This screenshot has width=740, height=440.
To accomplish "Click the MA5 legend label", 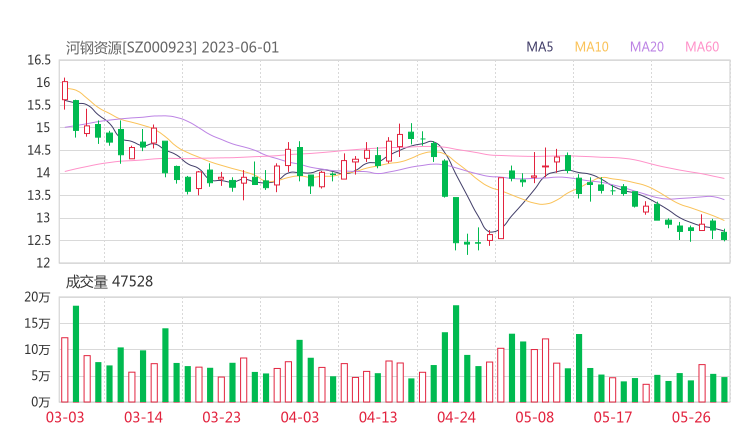I will pyautogui.click(x=539, y=47).
